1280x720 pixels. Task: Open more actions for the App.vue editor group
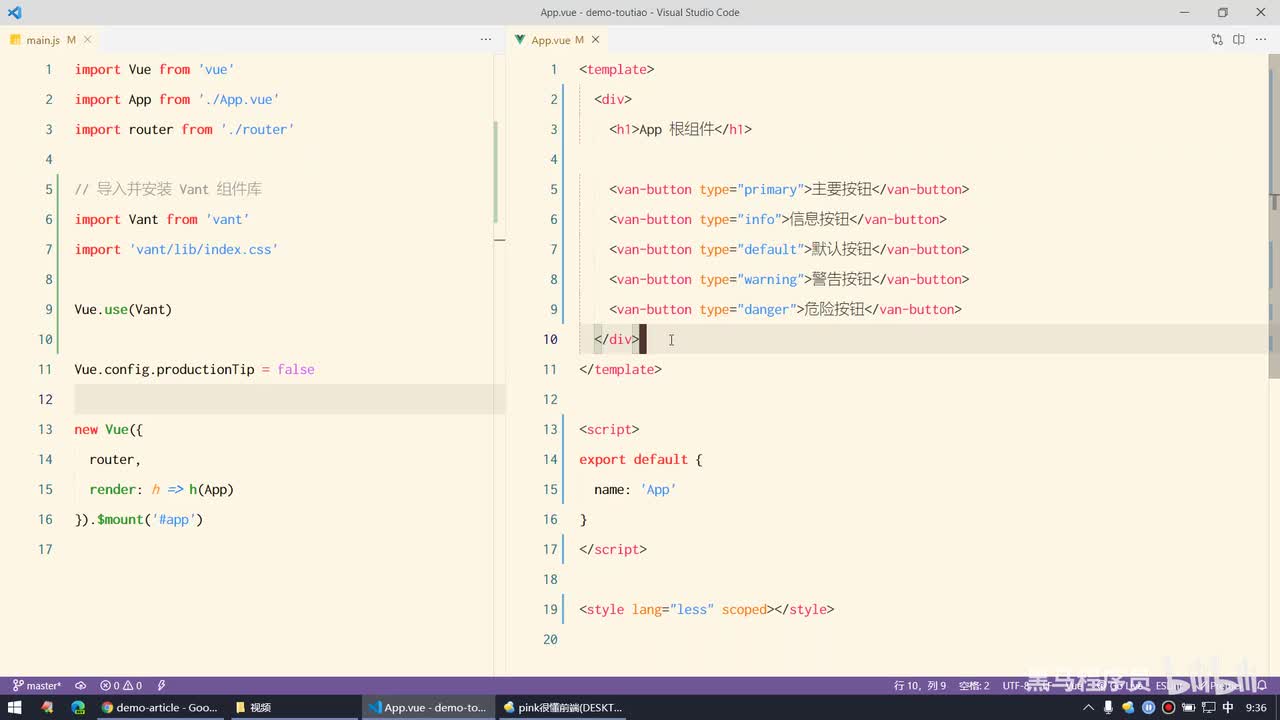[x=1261, y=40]
